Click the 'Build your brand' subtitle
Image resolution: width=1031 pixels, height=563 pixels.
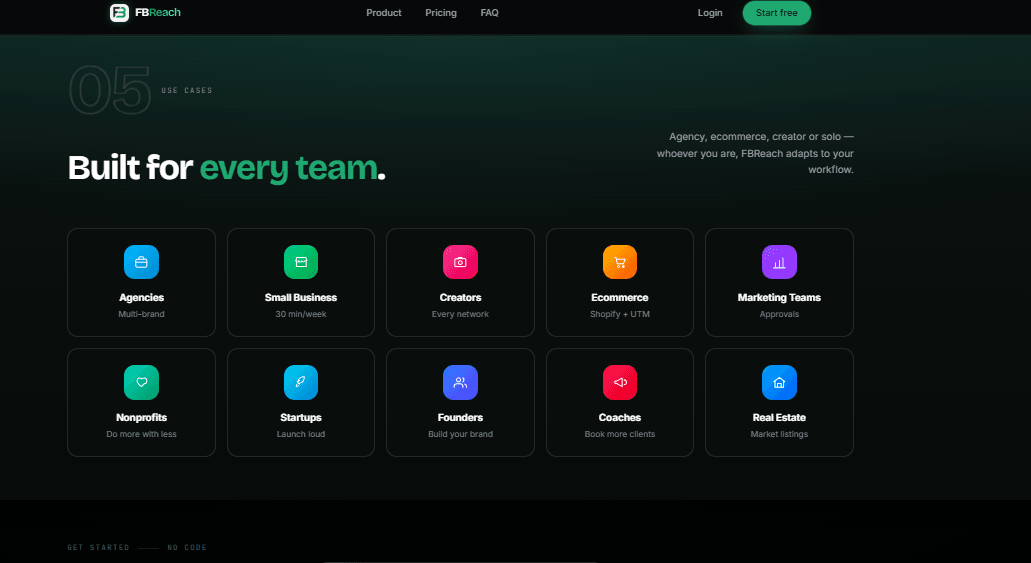tap(460, 434)
